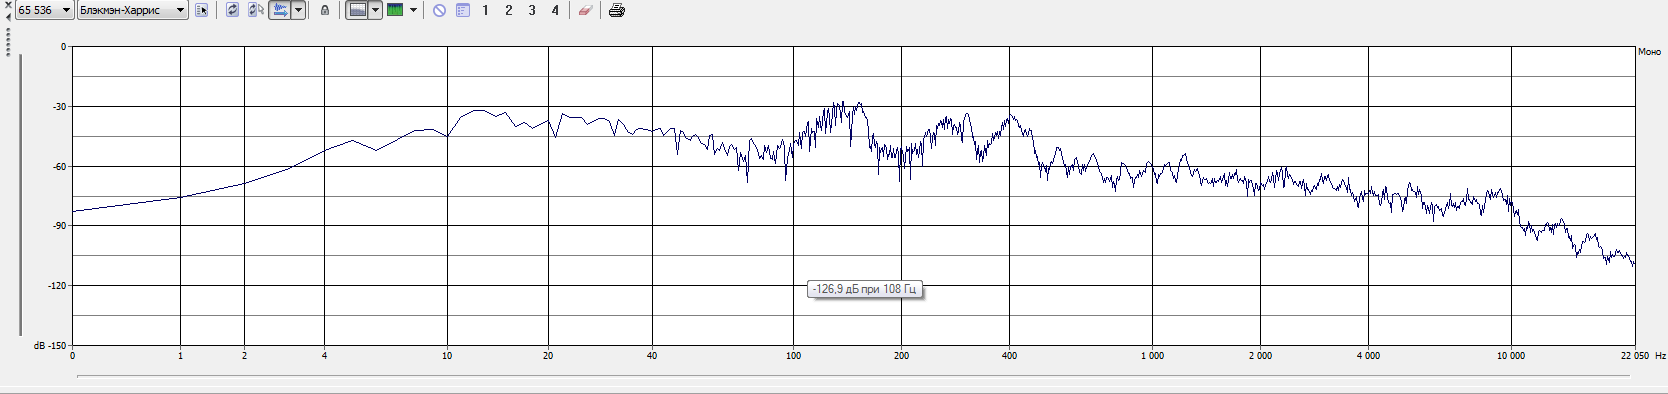Click the blue circle-slash clear icon

click(x=439, y=10)
